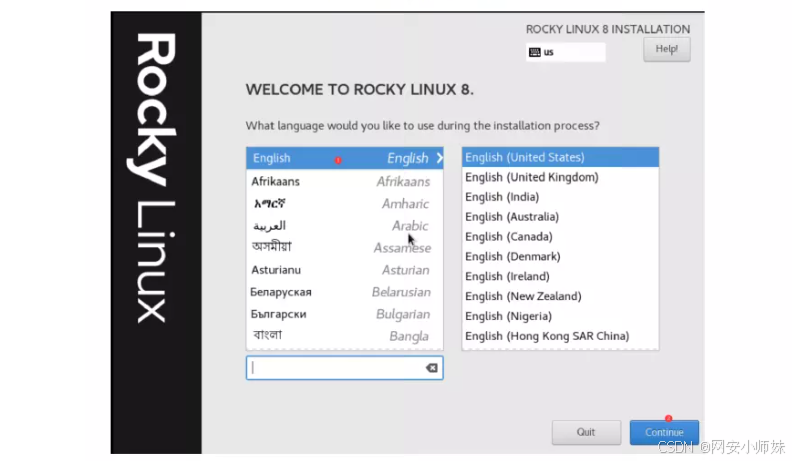Image resolution: width=792 pixels, height=461 pixels.
Task: Click the arrow beside English language
Action: [x=438, y=158]
